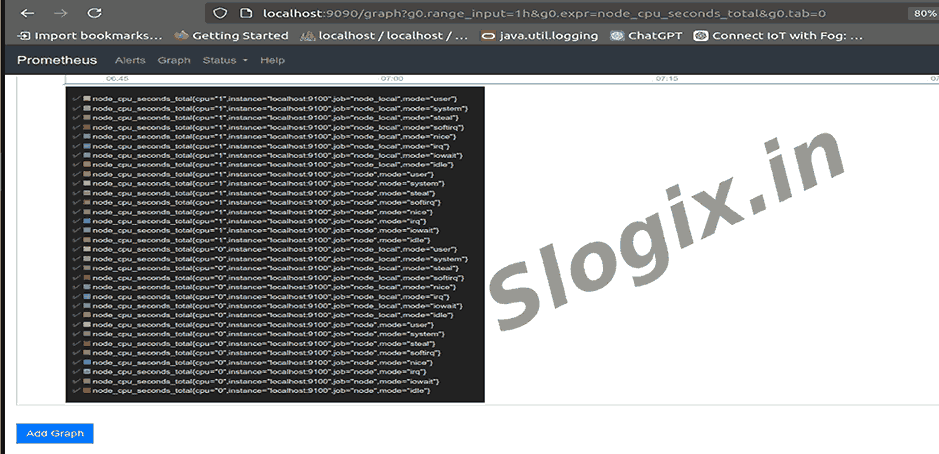Toggle the first legend series checkmark, cpu=1 node_local user
This screenshot has width=939, height=454.
[x=76, y=99]
